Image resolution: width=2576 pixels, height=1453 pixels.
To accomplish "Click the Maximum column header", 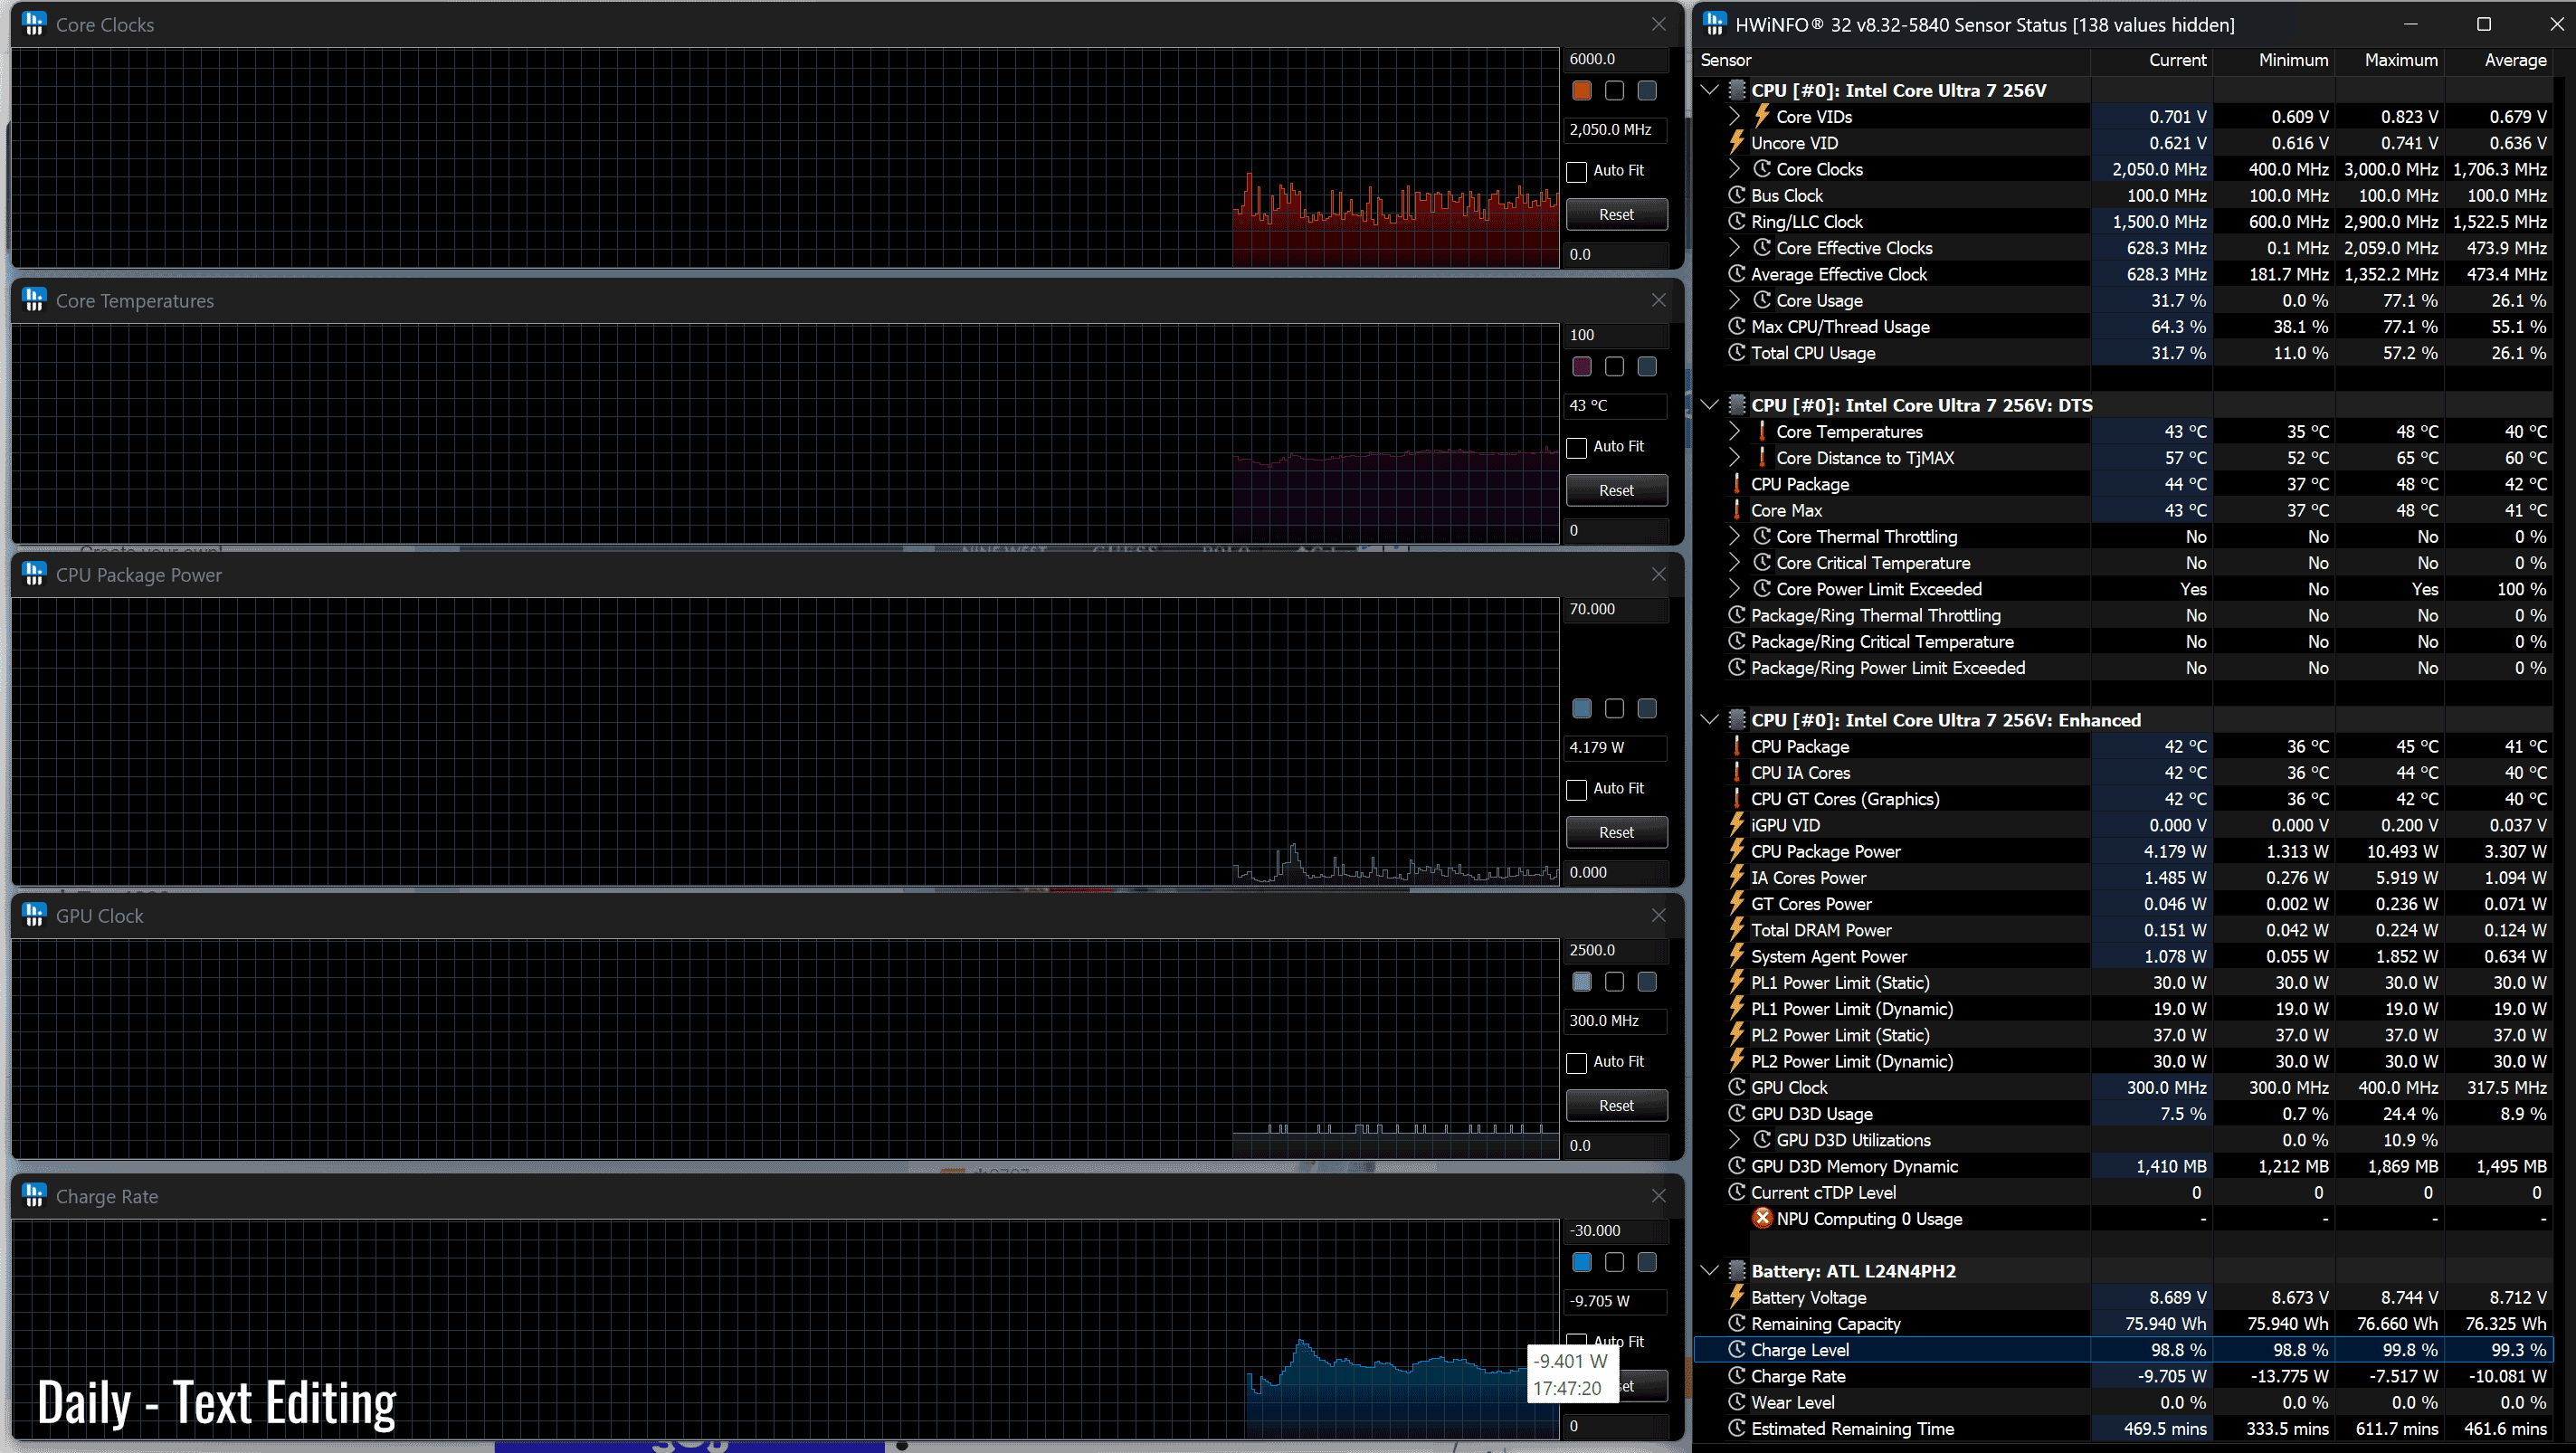I will [2400, 60].
